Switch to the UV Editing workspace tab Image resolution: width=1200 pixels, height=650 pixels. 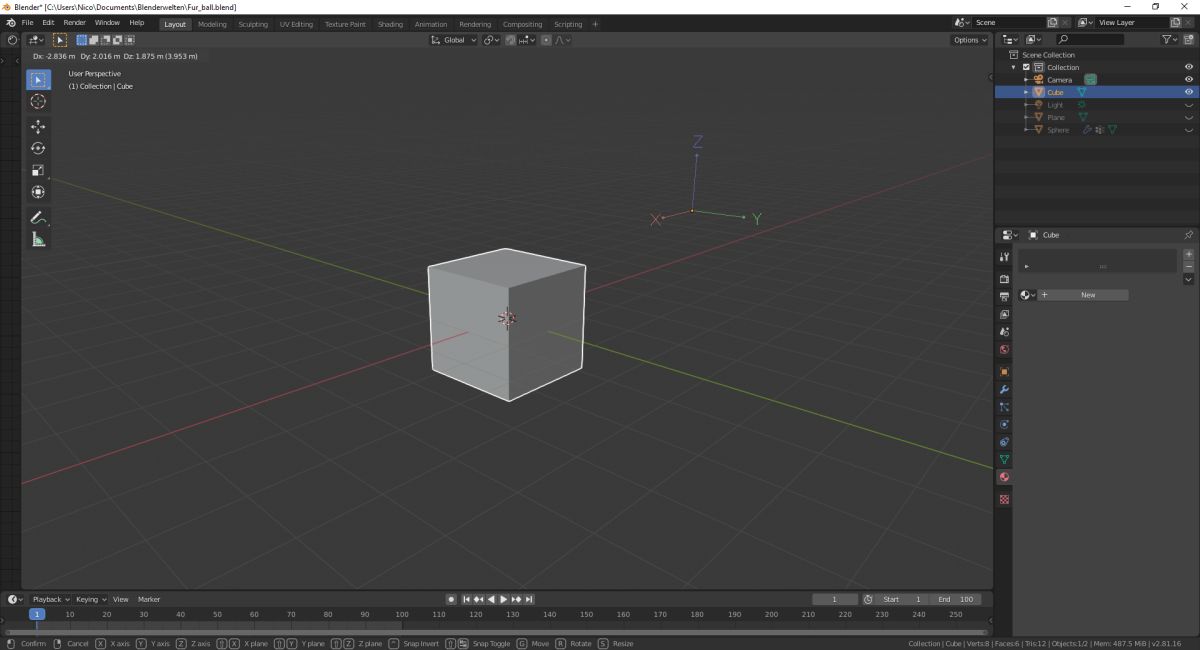tap(296, 24)
